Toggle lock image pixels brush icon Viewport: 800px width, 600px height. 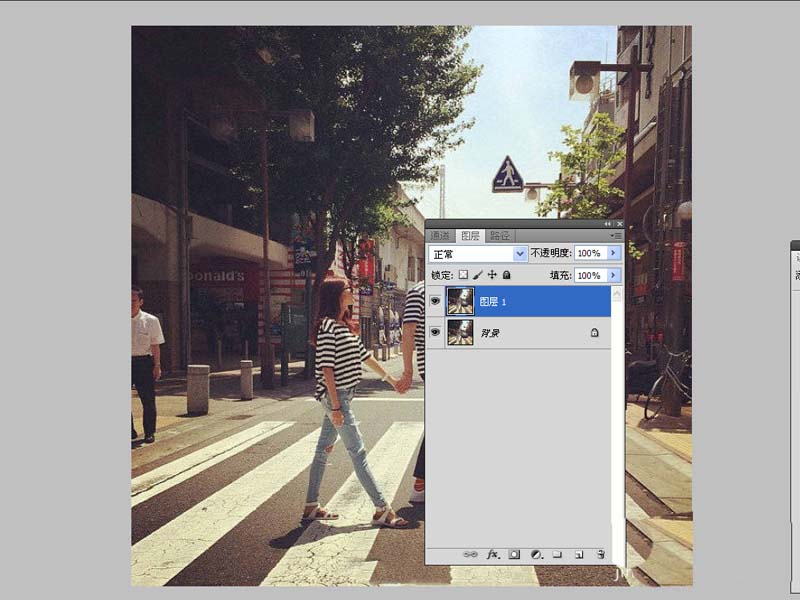pos(478,275)
